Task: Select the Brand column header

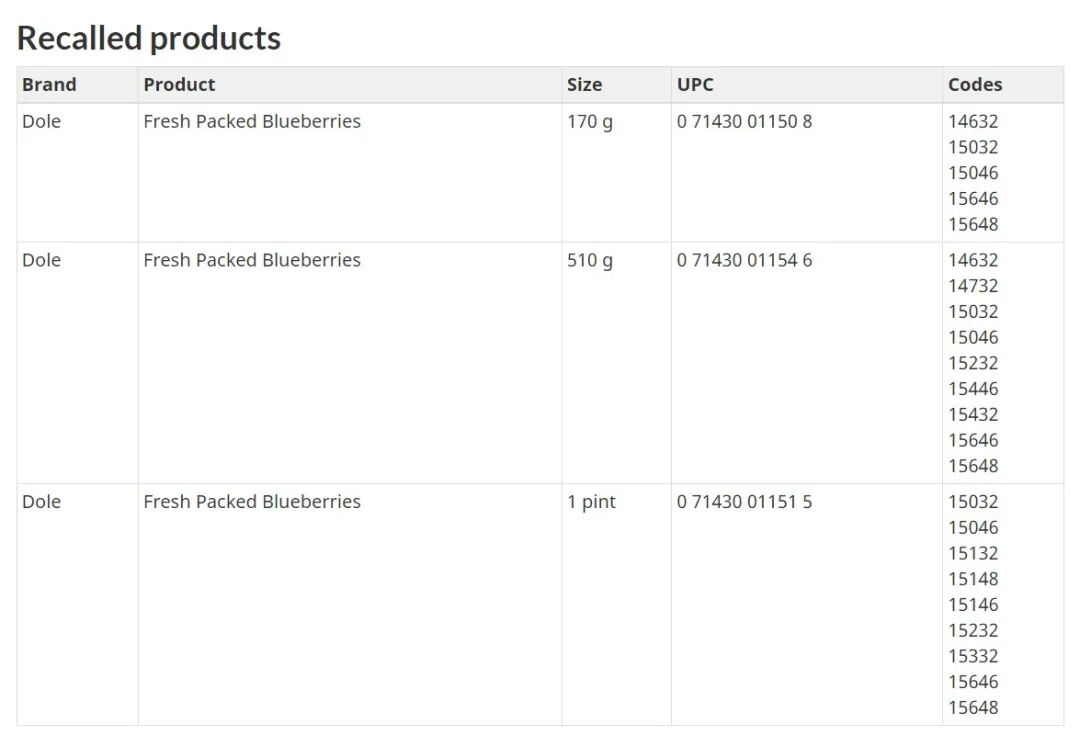Action: click(x=49, y=85)
